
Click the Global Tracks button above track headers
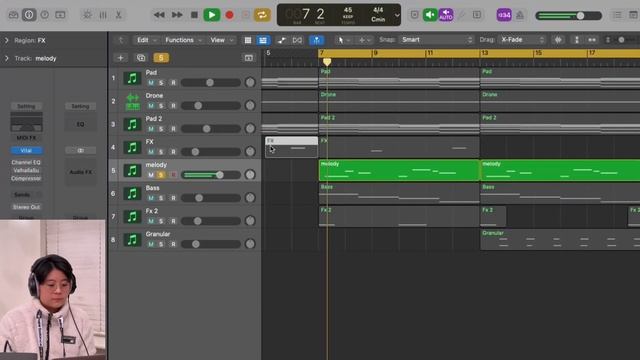pos(249,58)
